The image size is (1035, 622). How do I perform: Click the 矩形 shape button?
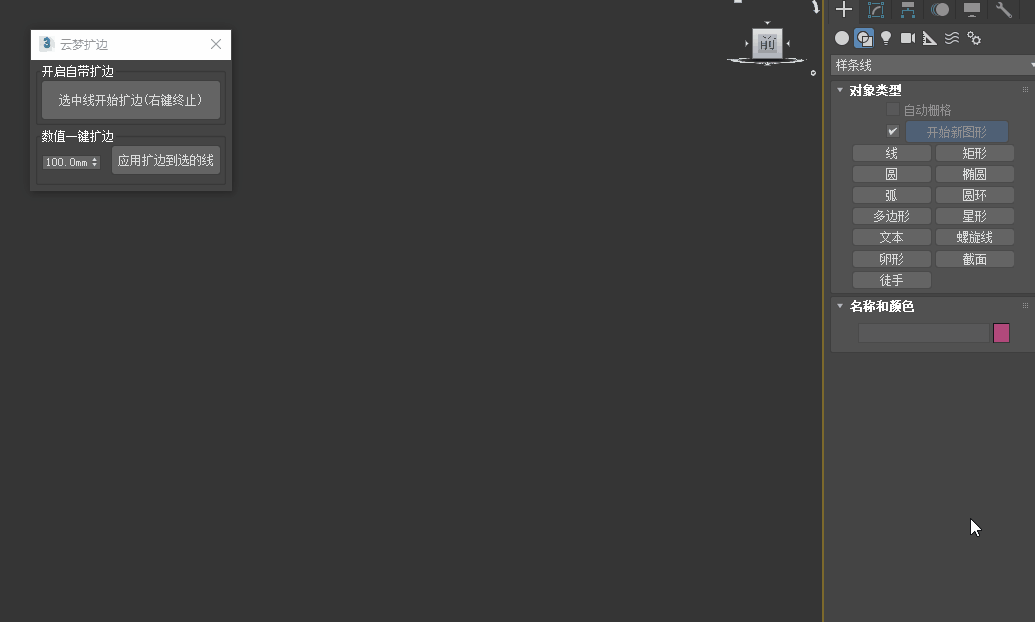[974, 153]
